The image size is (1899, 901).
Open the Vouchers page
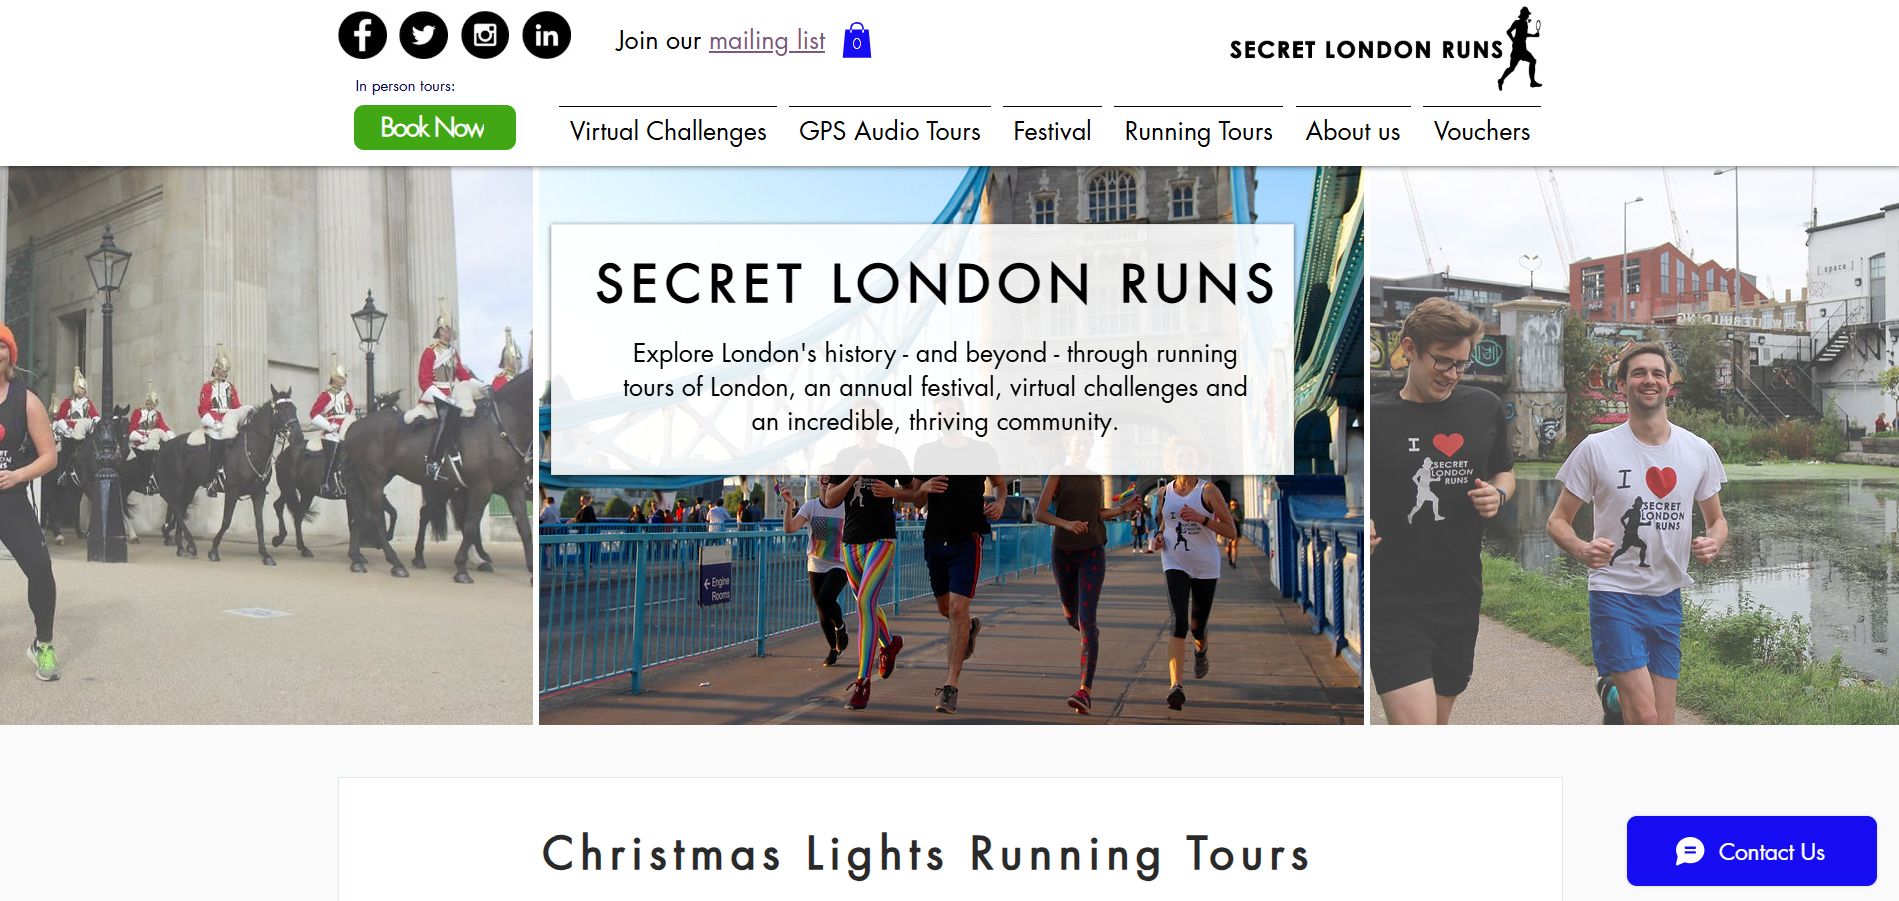coord(1481,131)
